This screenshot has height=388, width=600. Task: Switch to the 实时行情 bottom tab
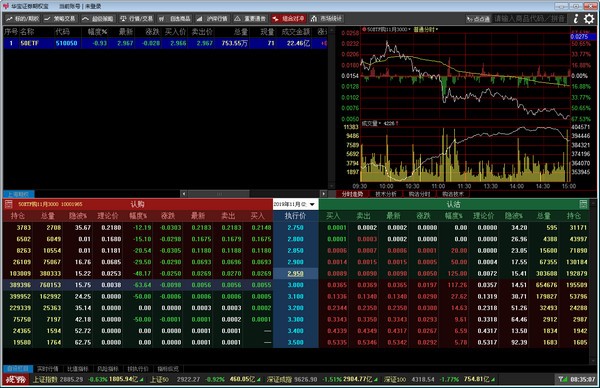(x=48, y=369)
